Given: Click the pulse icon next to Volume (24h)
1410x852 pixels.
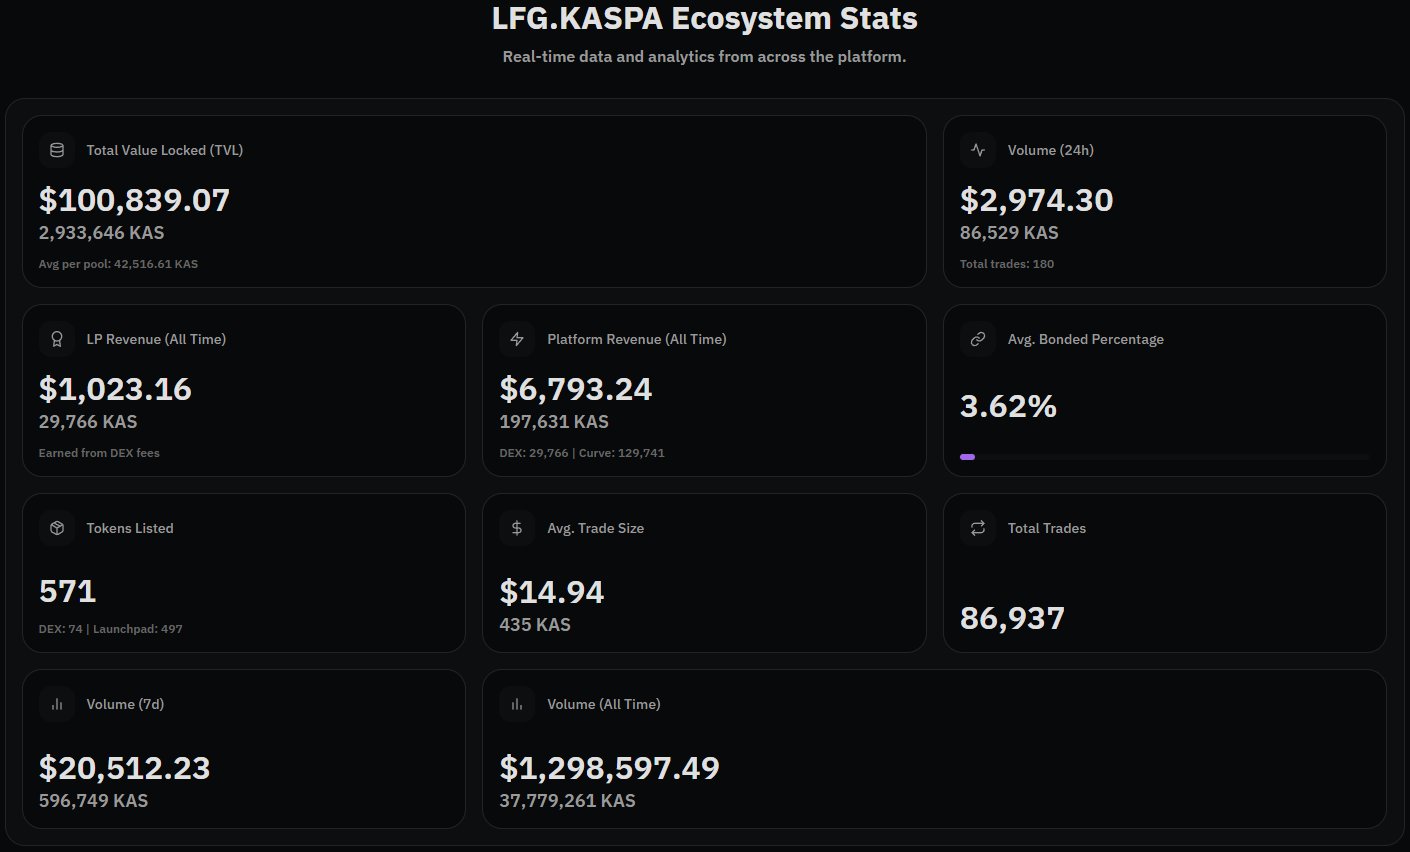Looking at the screenshot, I should click(x=978, y=150).
